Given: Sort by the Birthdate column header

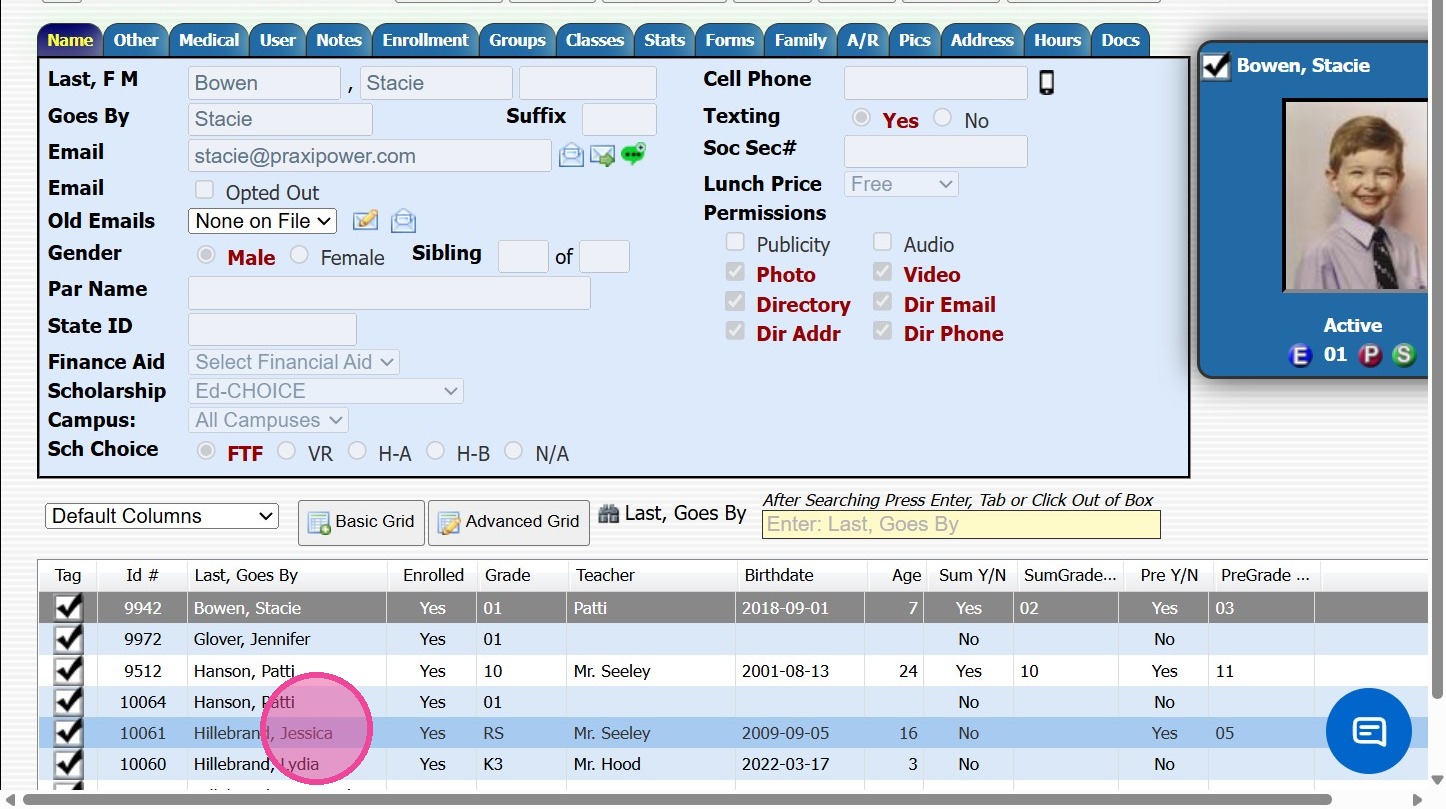Looking at the screenshot, I should point(799,575).
